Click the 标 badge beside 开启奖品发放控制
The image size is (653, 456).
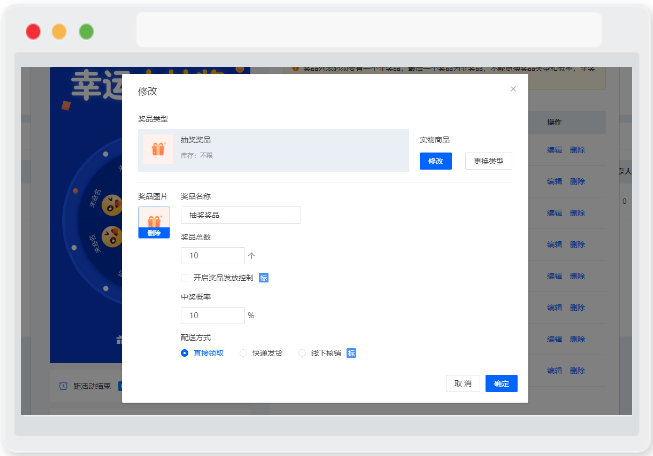click(264, 278)
